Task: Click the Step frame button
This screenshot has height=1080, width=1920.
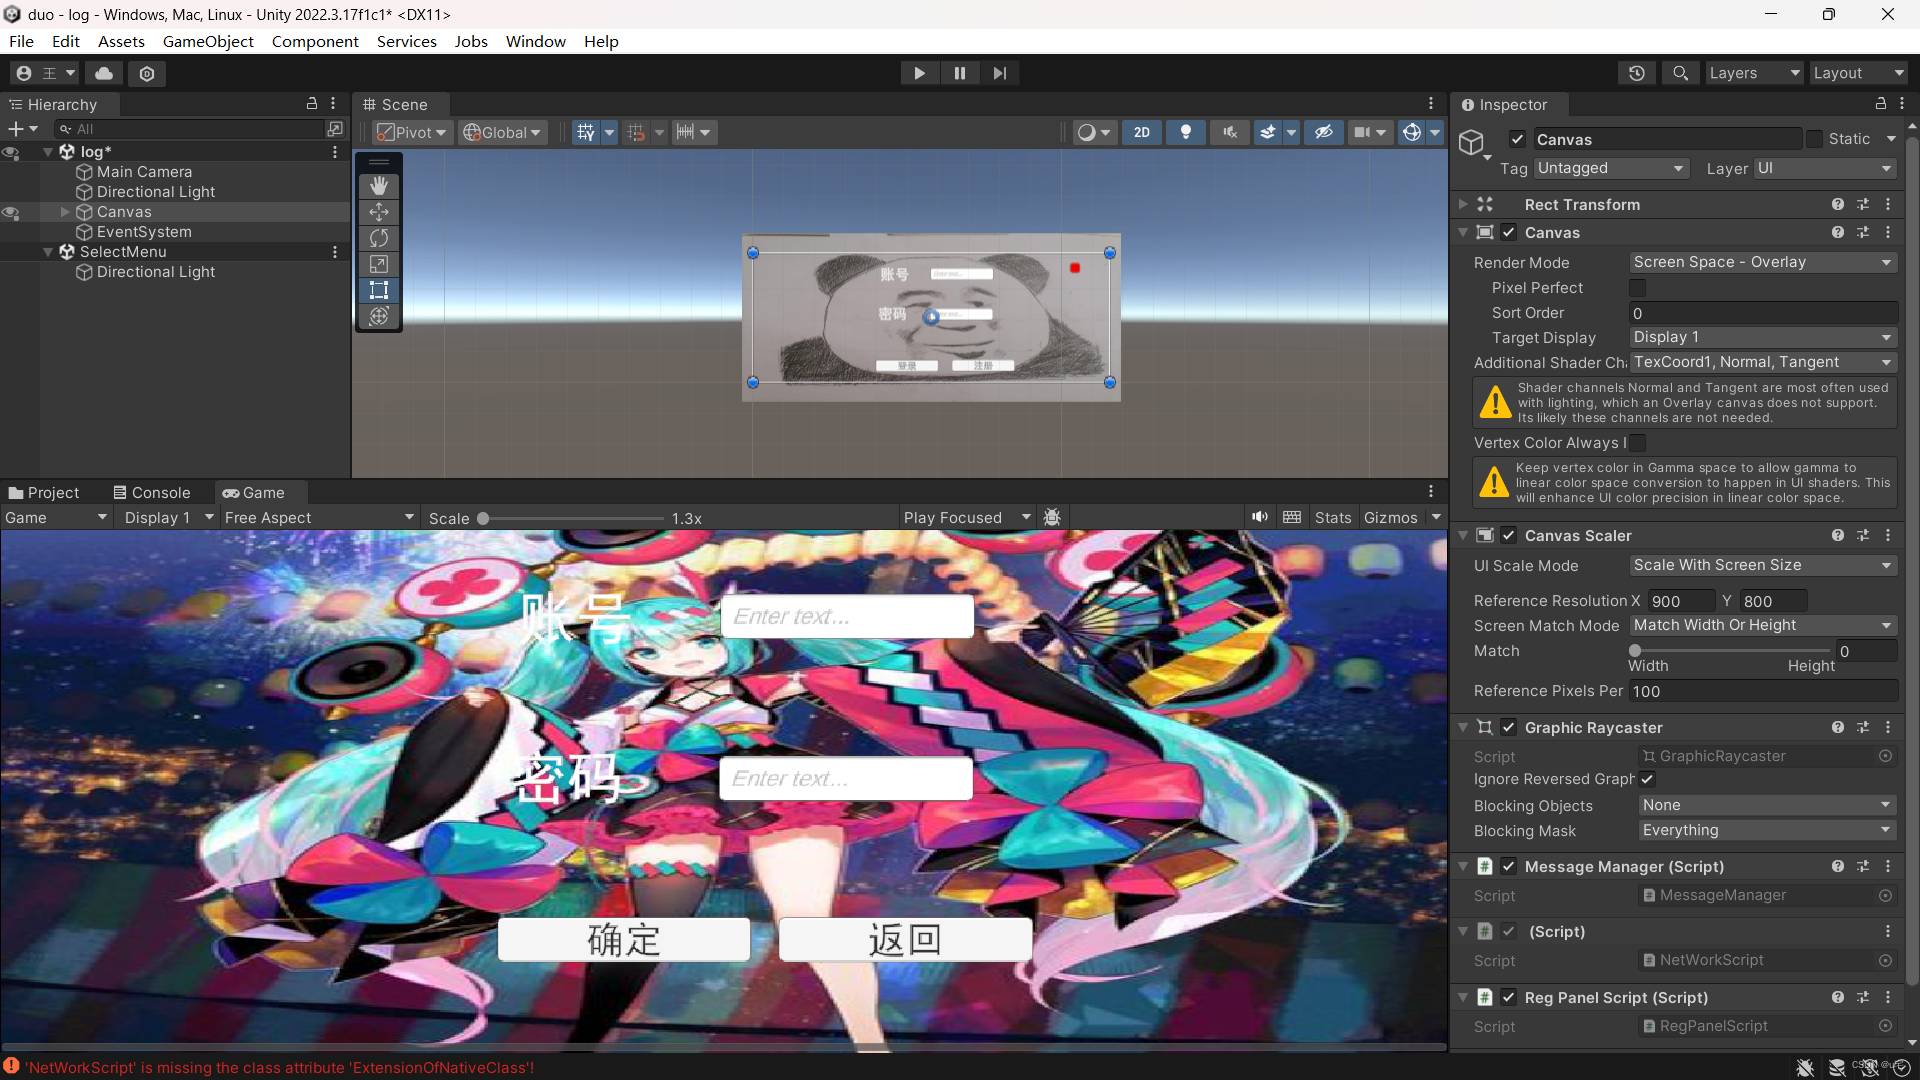Action: click(x=999, y=73)
